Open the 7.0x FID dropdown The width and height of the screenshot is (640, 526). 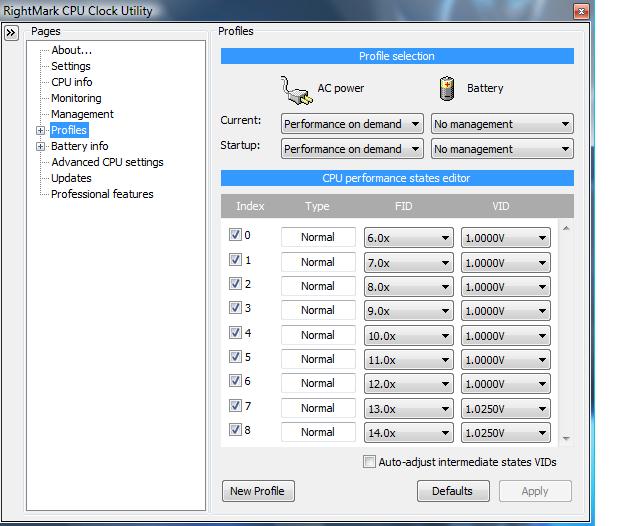[x=409, y=263]
